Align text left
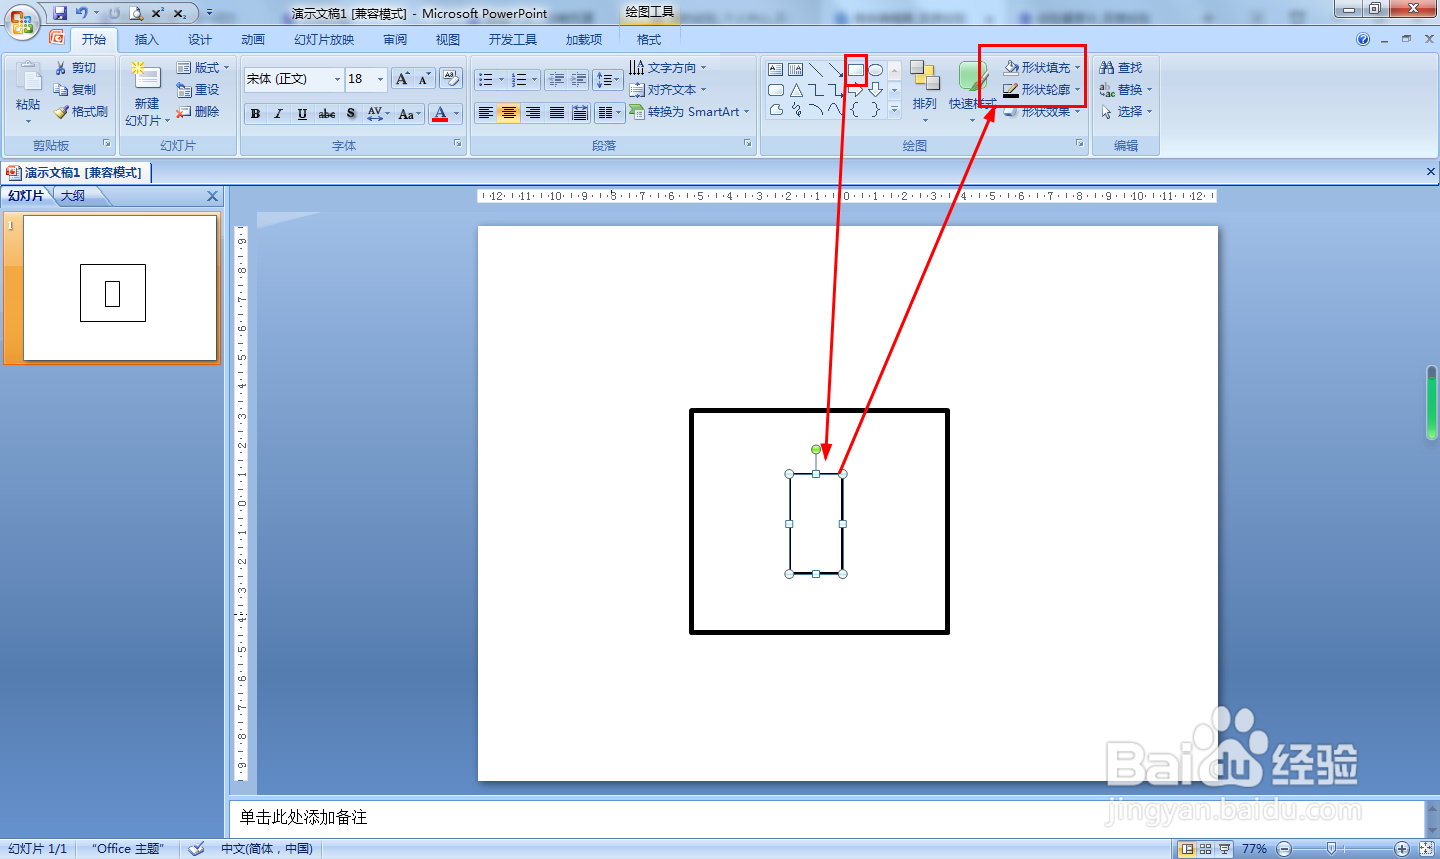Viewport: 1440px width, 859px height. click(x=485, y=113)
